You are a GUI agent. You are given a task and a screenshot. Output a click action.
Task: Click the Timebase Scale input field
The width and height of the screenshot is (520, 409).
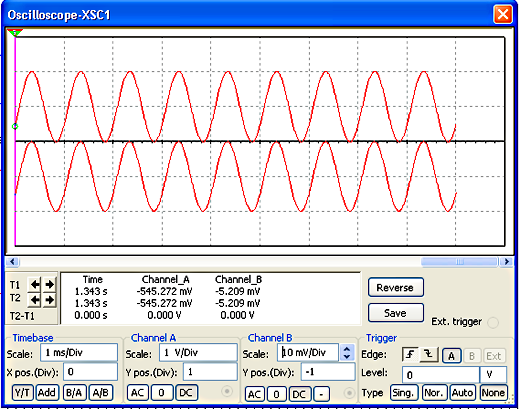79,352
